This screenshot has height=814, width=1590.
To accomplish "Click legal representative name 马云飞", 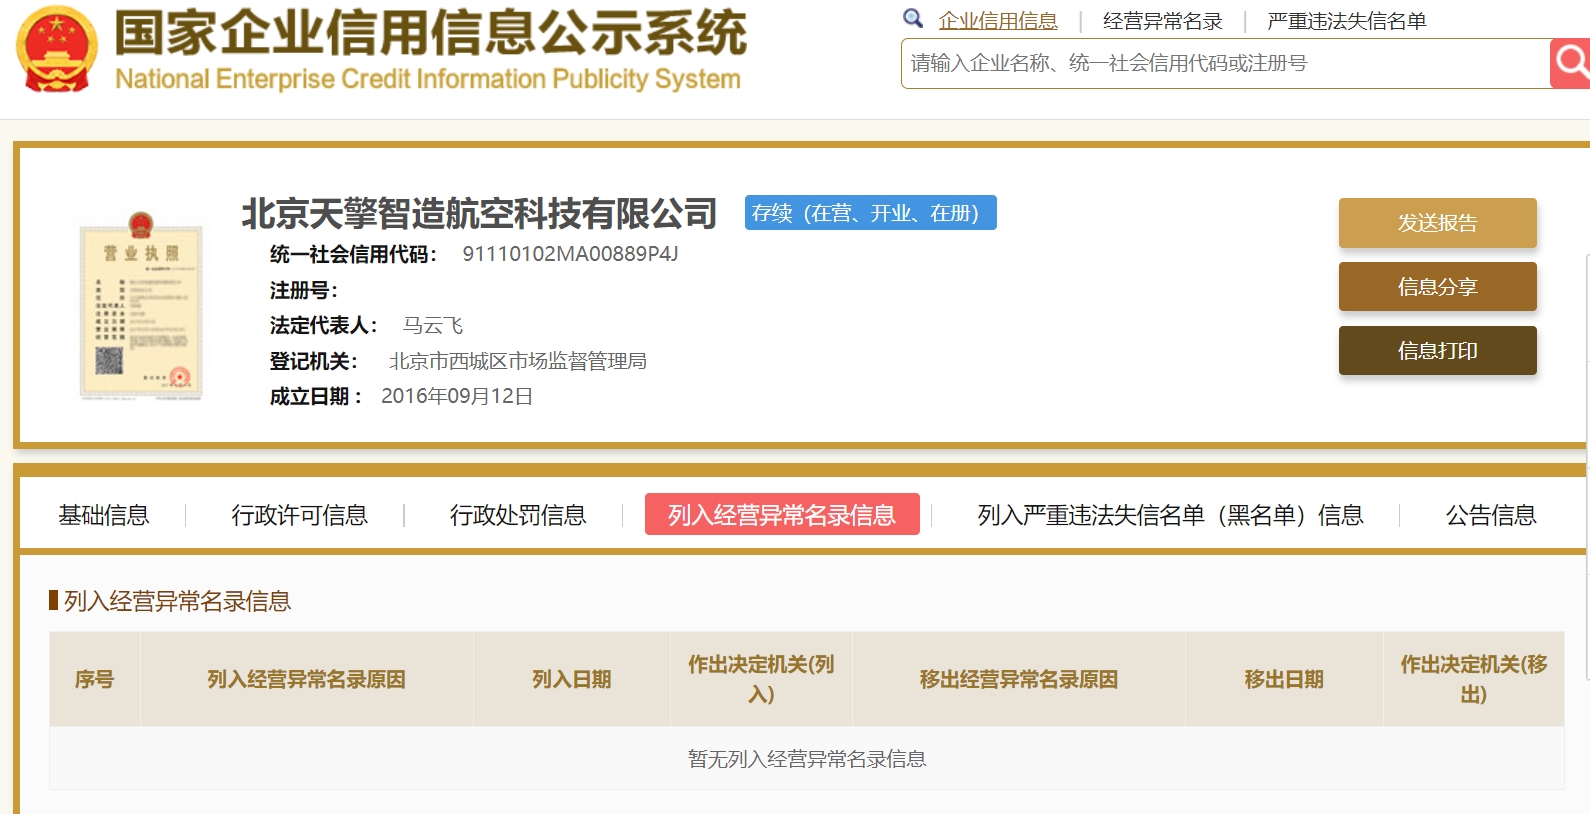I will tap(433, 325).
